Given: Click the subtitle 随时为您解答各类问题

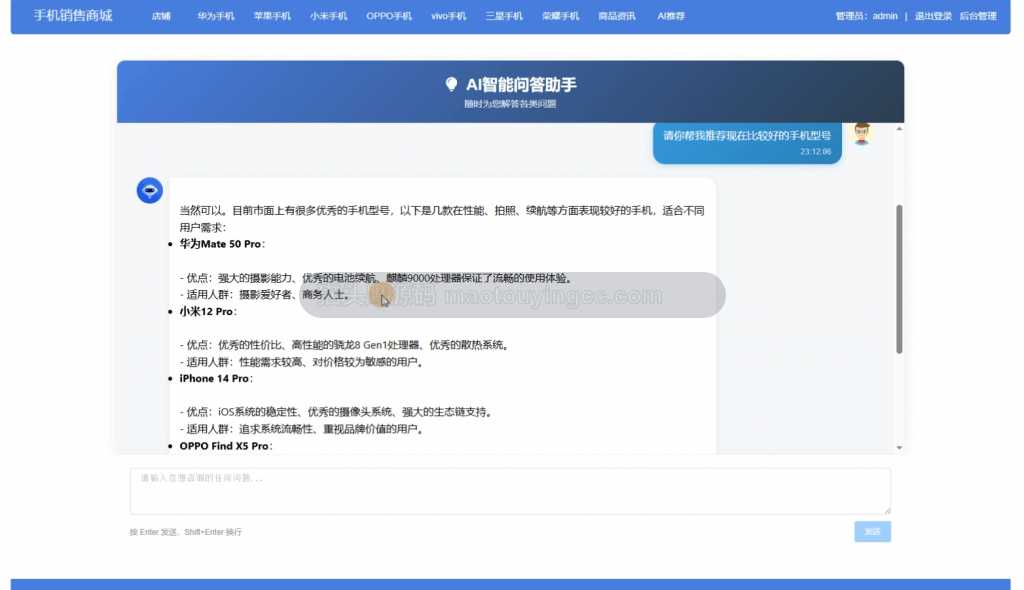Looking at the screenshot, I should point(510,104).
